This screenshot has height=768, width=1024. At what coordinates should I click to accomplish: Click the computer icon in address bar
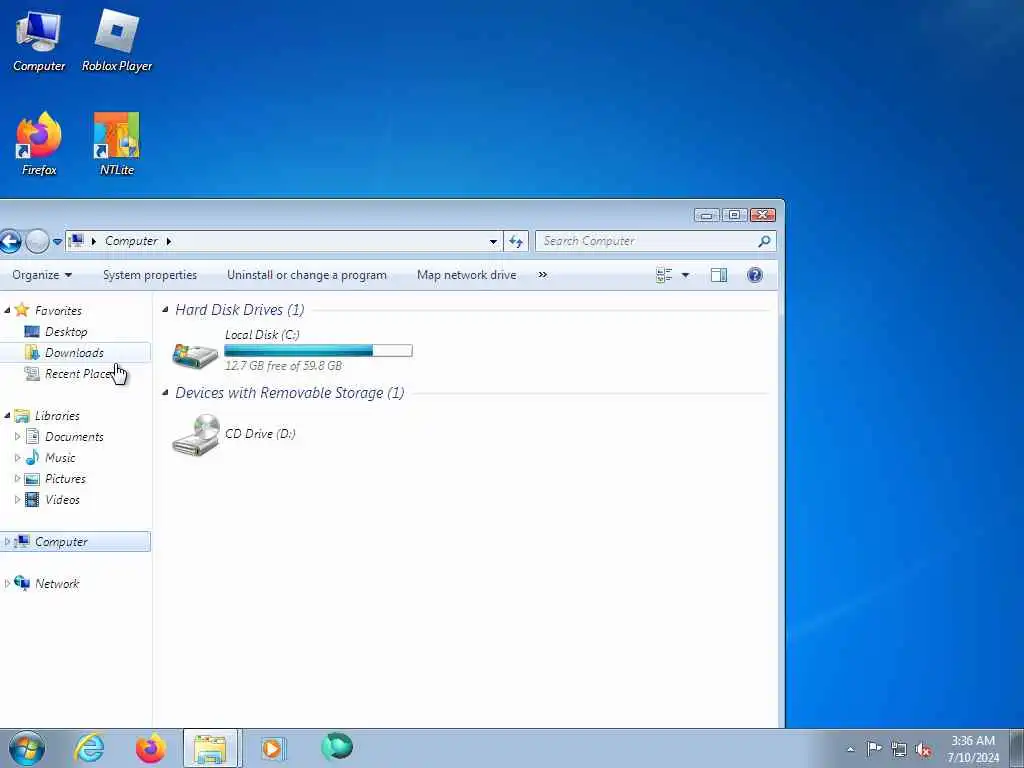click(x=76, y=241)
